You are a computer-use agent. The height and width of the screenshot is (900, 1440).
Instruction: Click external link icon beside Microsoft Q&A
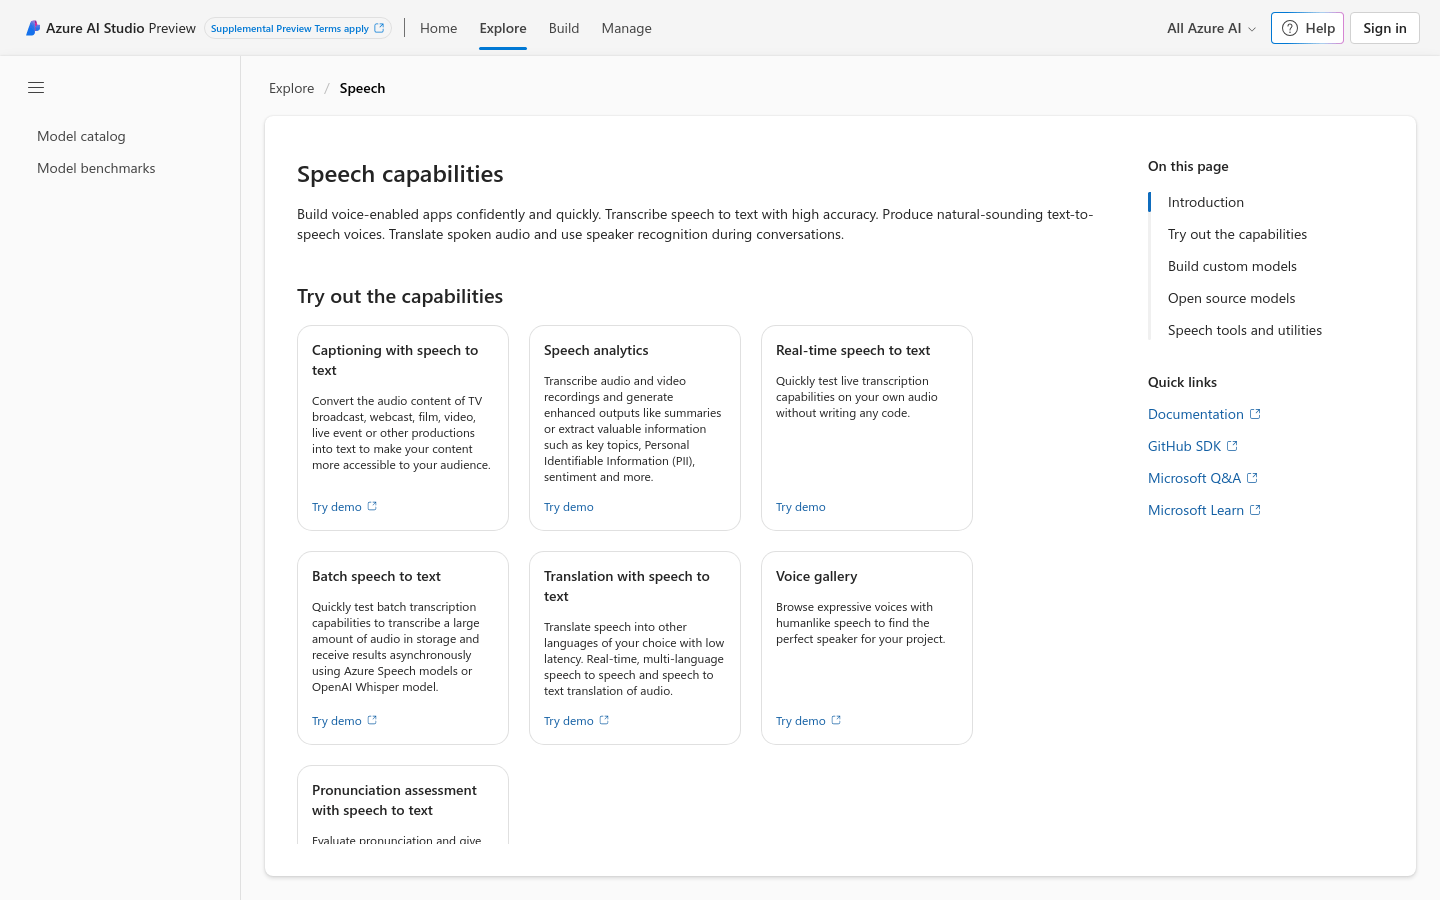point(1252,478)
